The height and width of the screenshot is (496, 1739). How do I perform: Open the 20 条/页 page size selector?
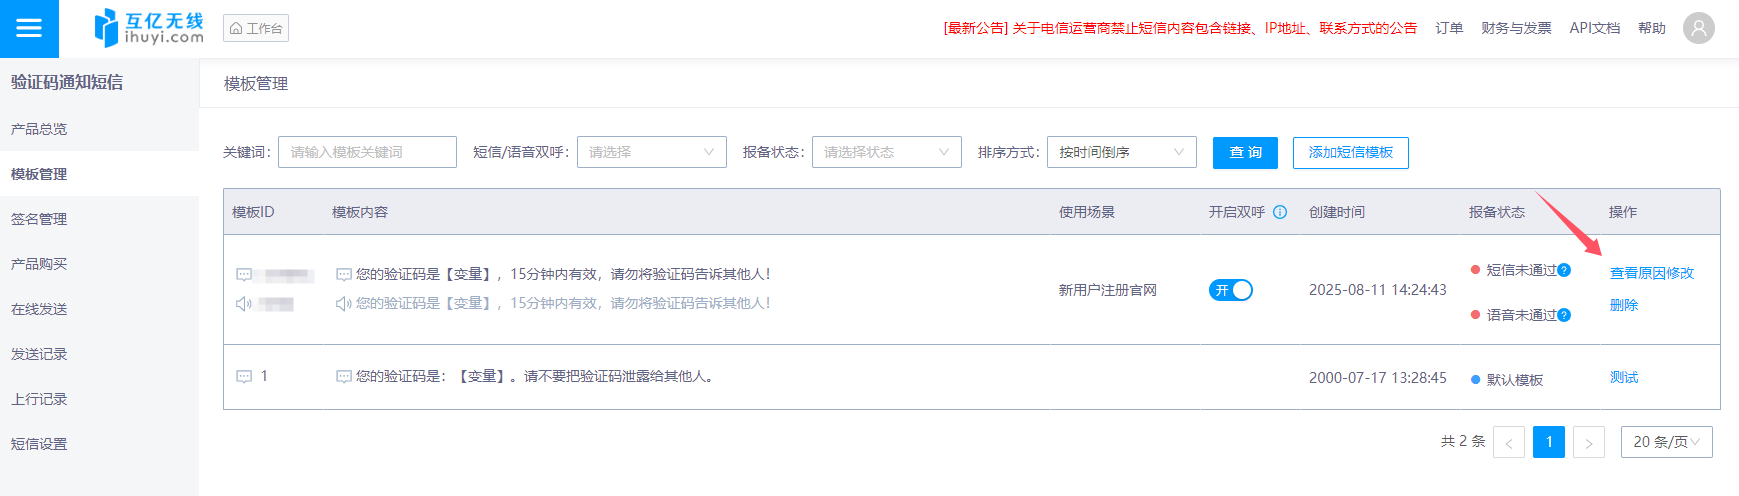coord(1666,442)
